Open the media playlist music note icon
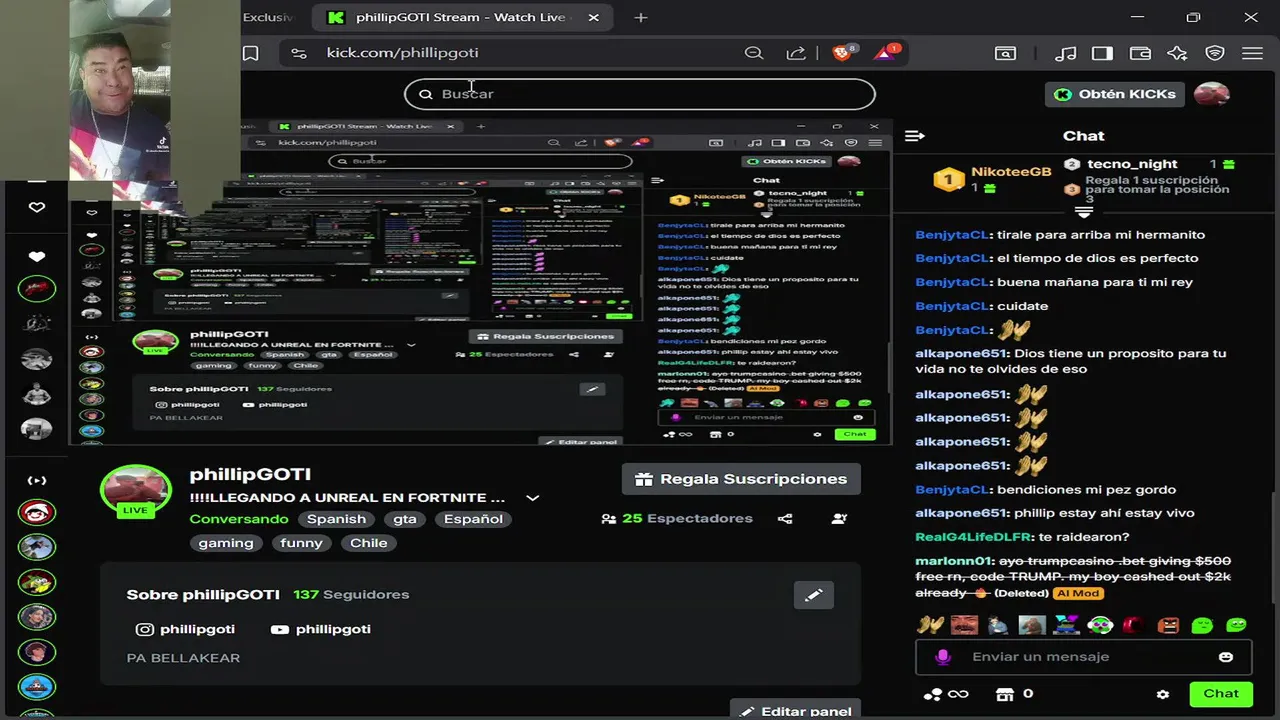 (x=1067, y=53)
